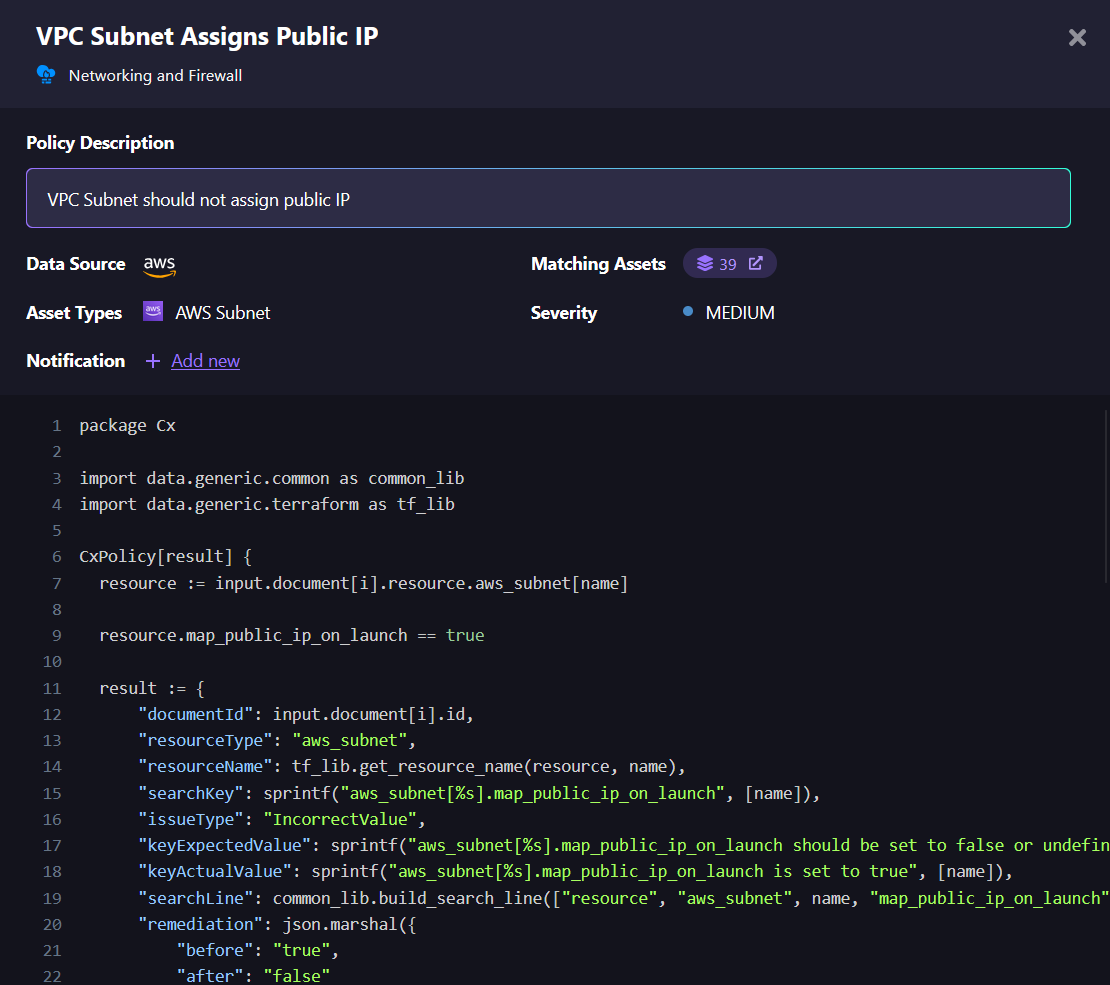Close the VPC Subnet policy panel

1077,38
